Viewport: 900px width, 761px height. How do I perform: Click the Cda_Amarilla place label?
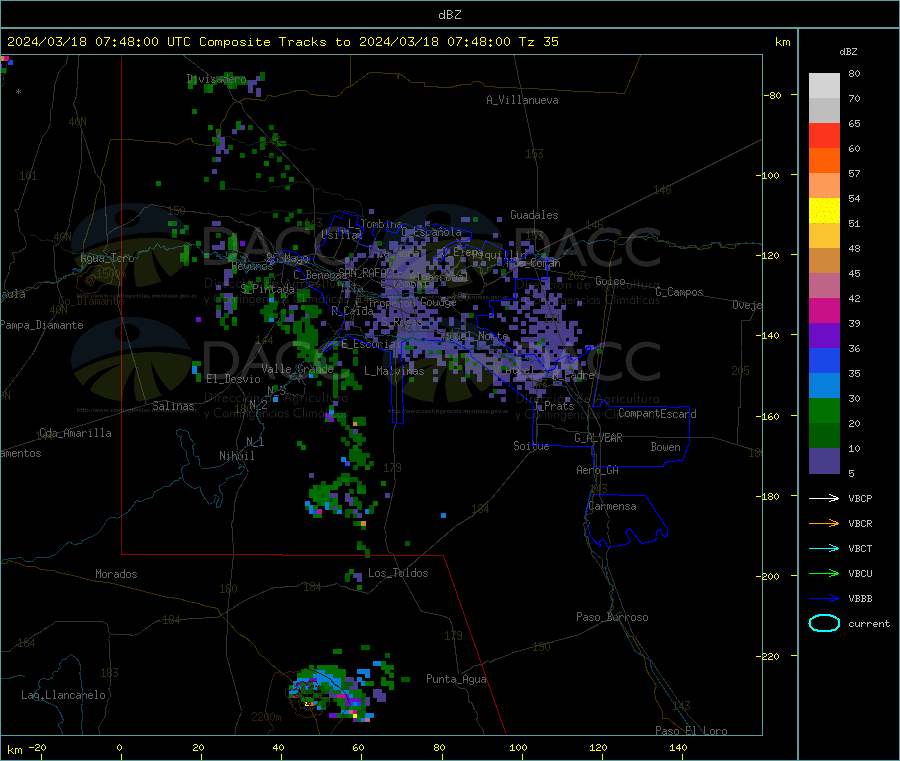(x=75, y=433)
